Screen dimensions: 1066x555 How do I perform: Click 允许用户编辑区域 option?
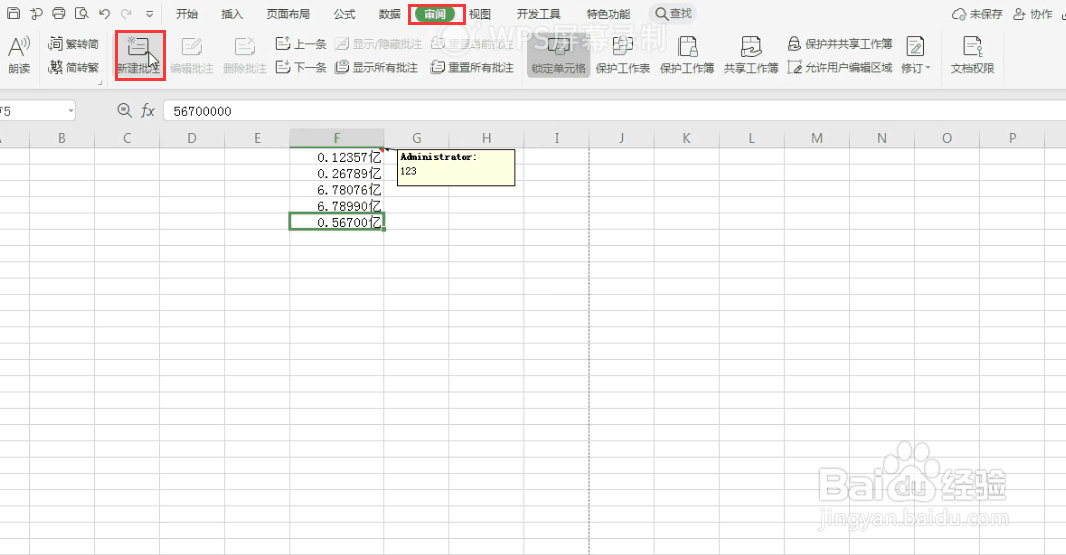coord(840,67)
